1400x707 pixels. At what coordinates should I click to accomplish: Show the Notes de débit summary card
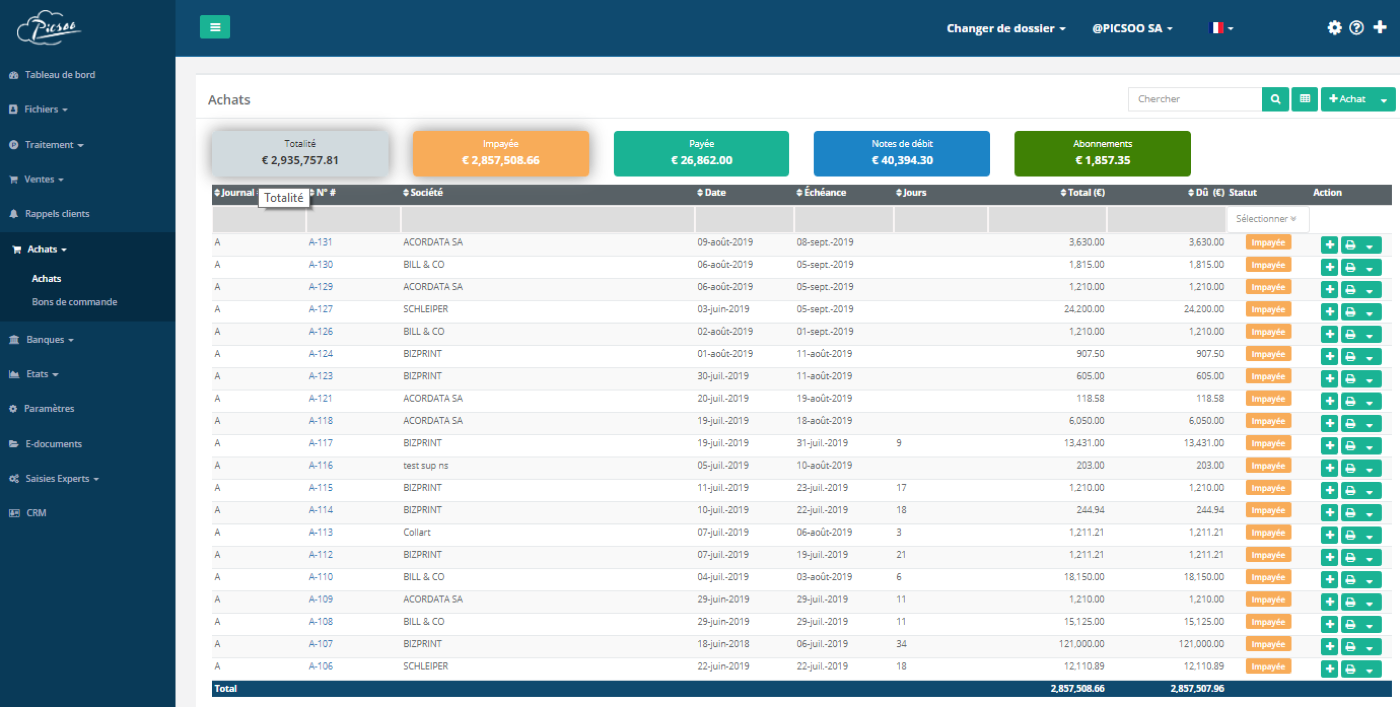(902, 153)
